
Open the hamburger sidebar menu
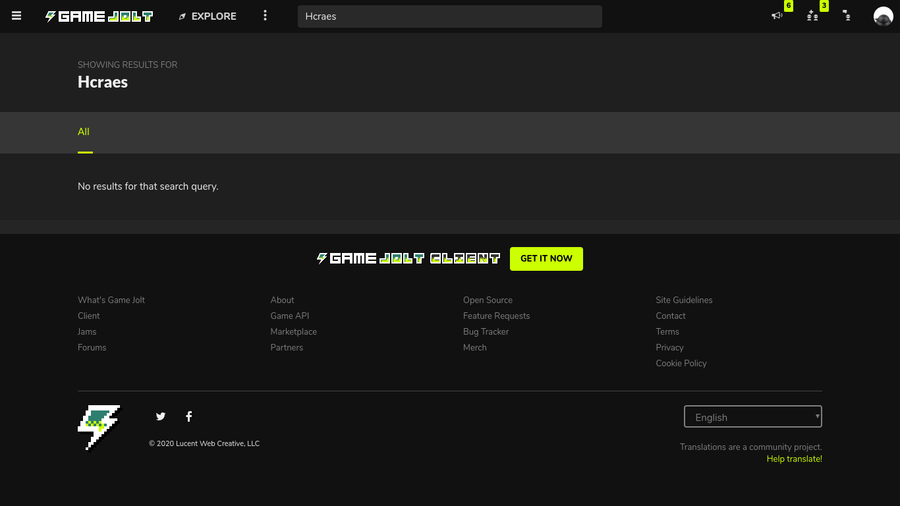coord(16,16)
